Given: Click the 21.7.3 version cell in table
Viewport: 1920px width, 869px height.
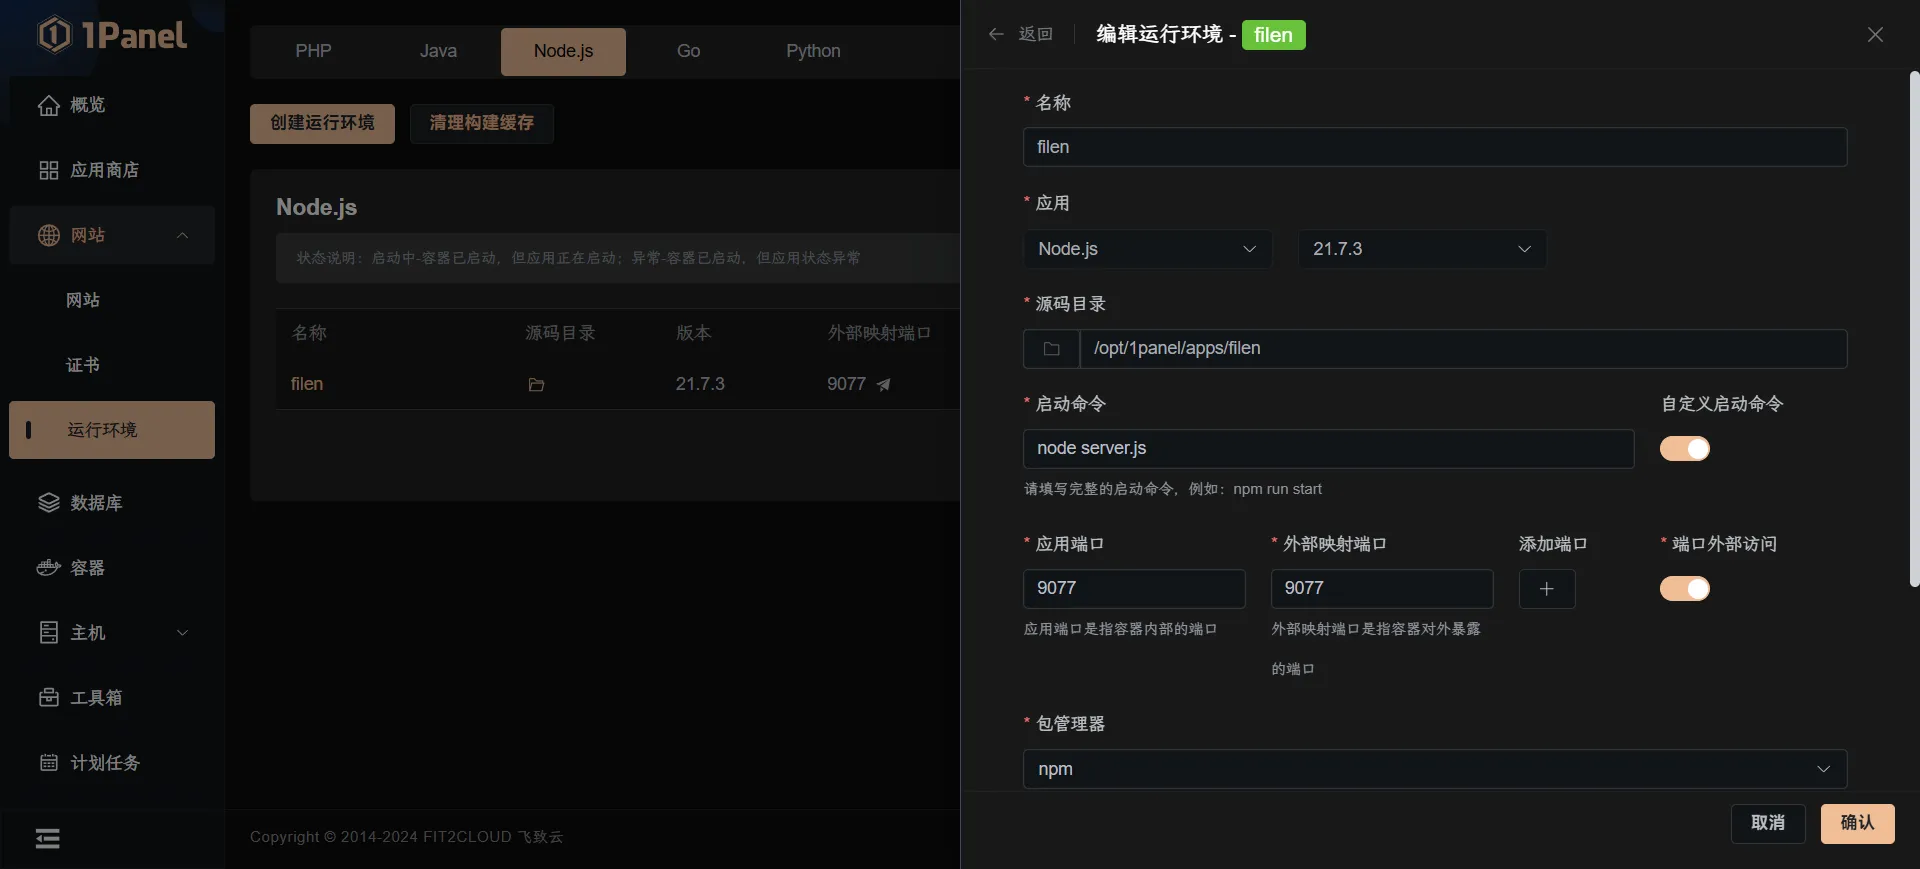Looking at the screenshot, I should [x=700, y=384].
